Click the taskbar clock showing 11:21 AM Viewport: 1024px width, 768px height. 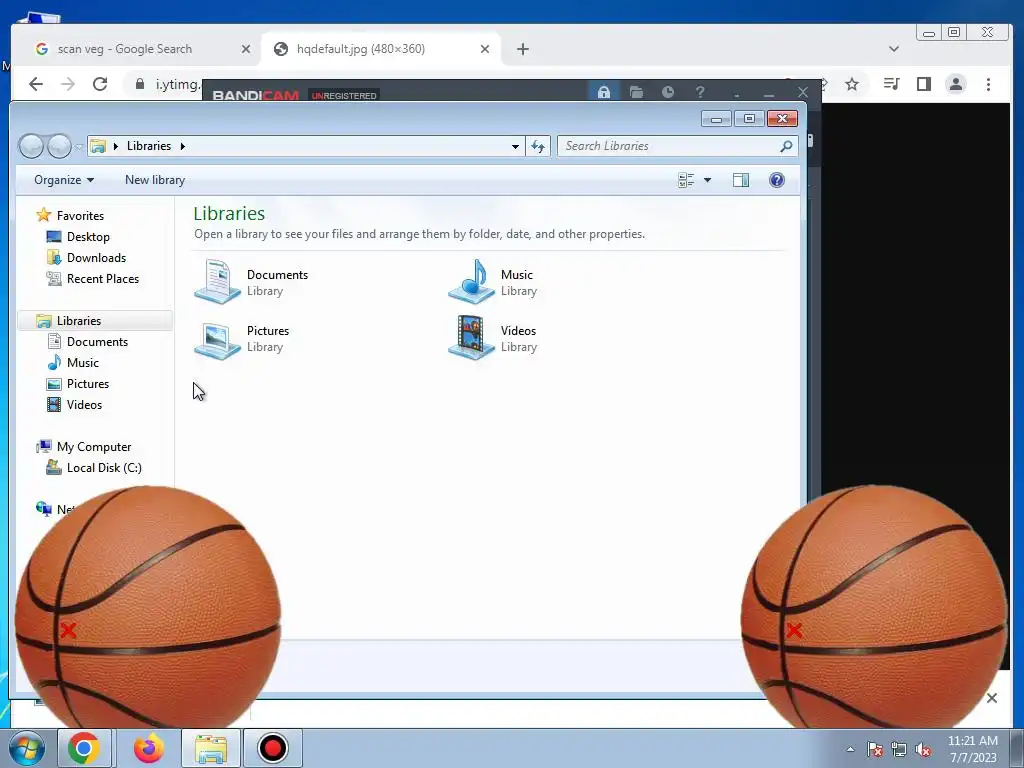972,749
